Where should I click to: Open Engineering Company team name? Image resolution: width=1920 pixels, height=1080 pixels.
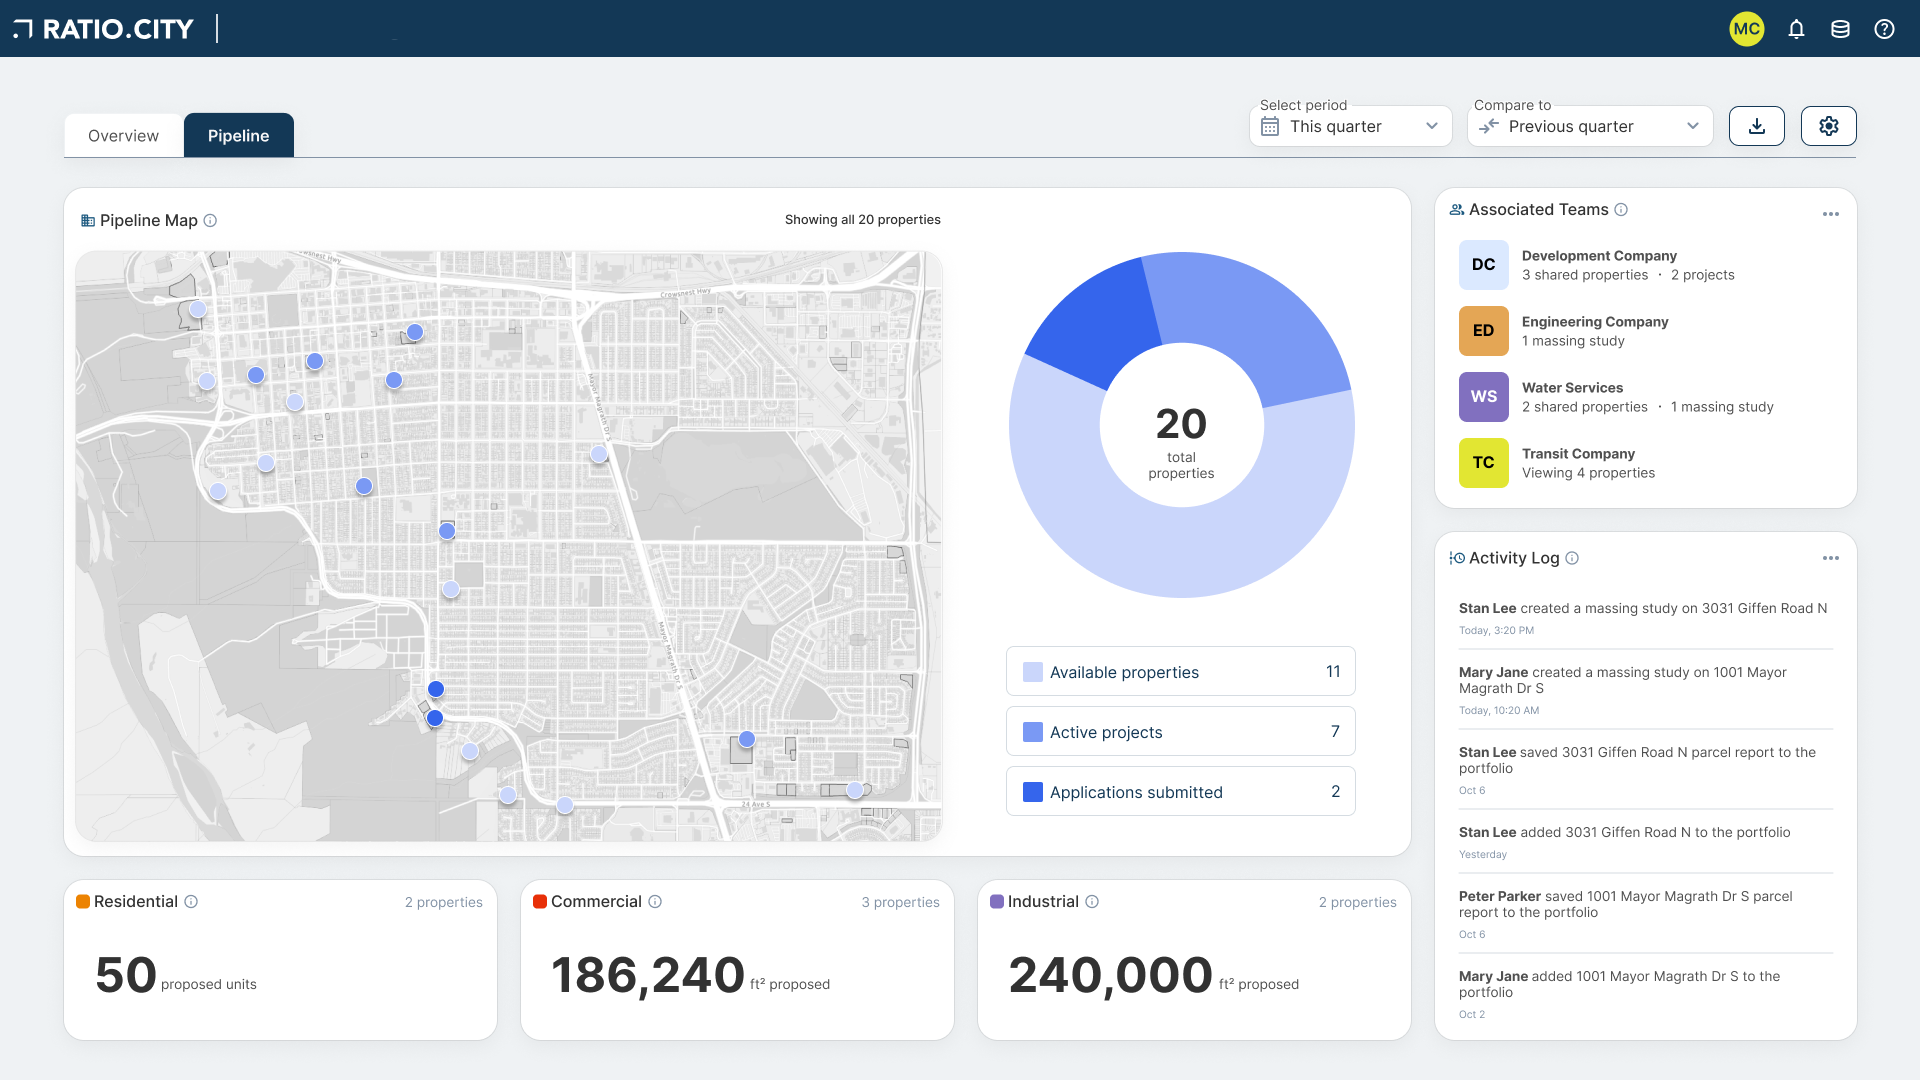(1595, 322)
